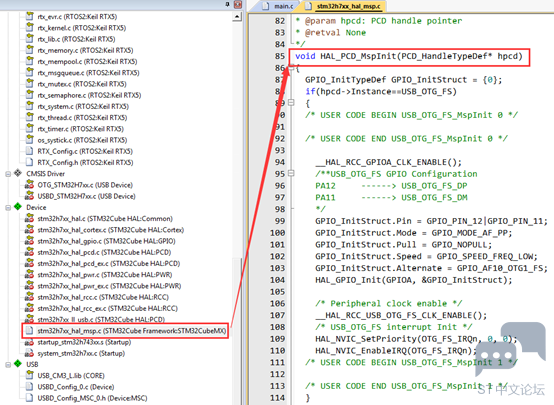554x405 pixels.
Task: Collapse the CMSIS Driver group
Action: [8, 174]
